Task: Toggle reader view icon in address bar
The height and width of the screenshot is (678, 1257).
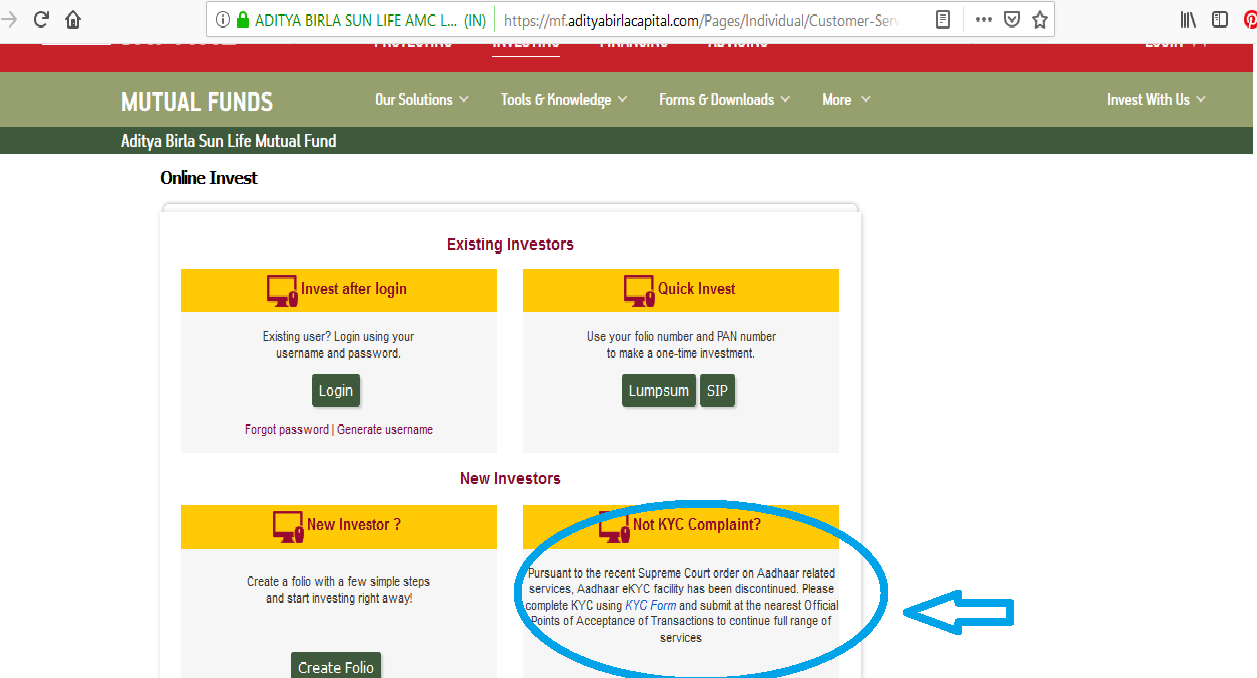Action: [x=943, y=19]
